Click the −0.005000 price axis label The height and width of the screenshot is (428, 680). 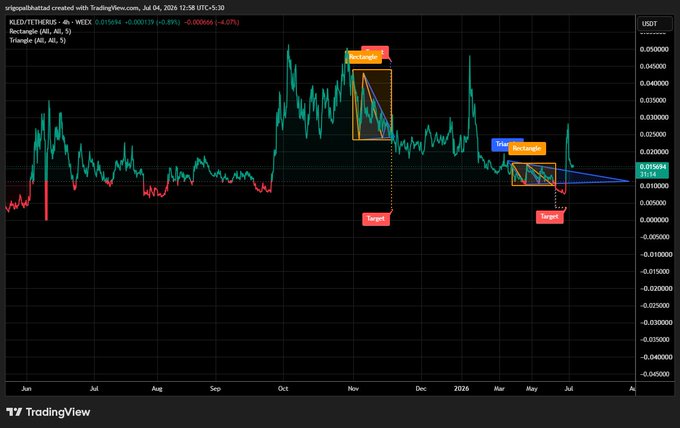[x=654, y=237]
